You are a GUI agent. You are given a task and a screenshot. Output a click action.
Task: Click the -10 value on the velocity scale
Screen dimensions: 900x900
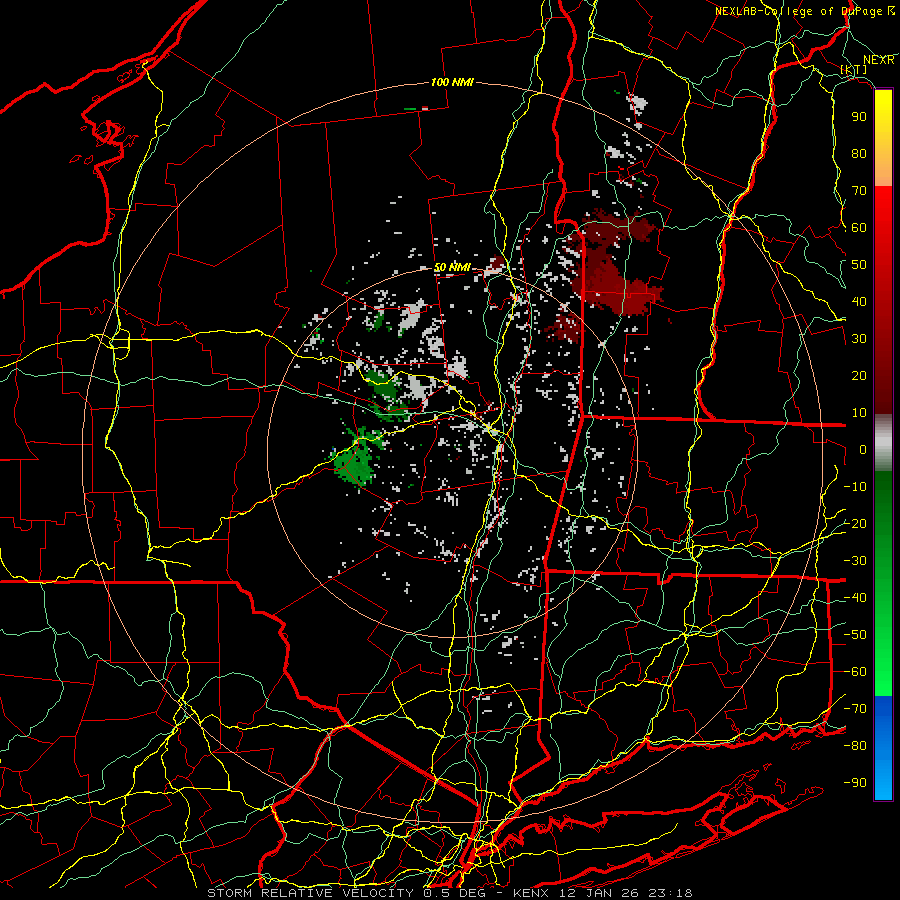pos(855,487)
